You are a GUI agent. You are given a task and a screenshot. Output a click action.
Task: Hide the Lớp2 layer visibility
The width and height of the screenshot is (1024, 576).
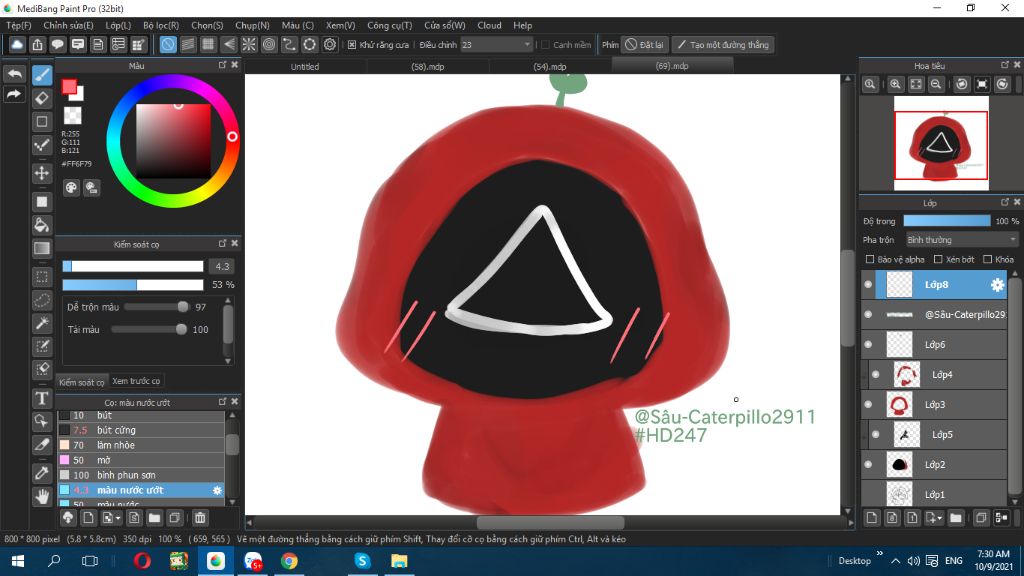click(x=868, y=465)
